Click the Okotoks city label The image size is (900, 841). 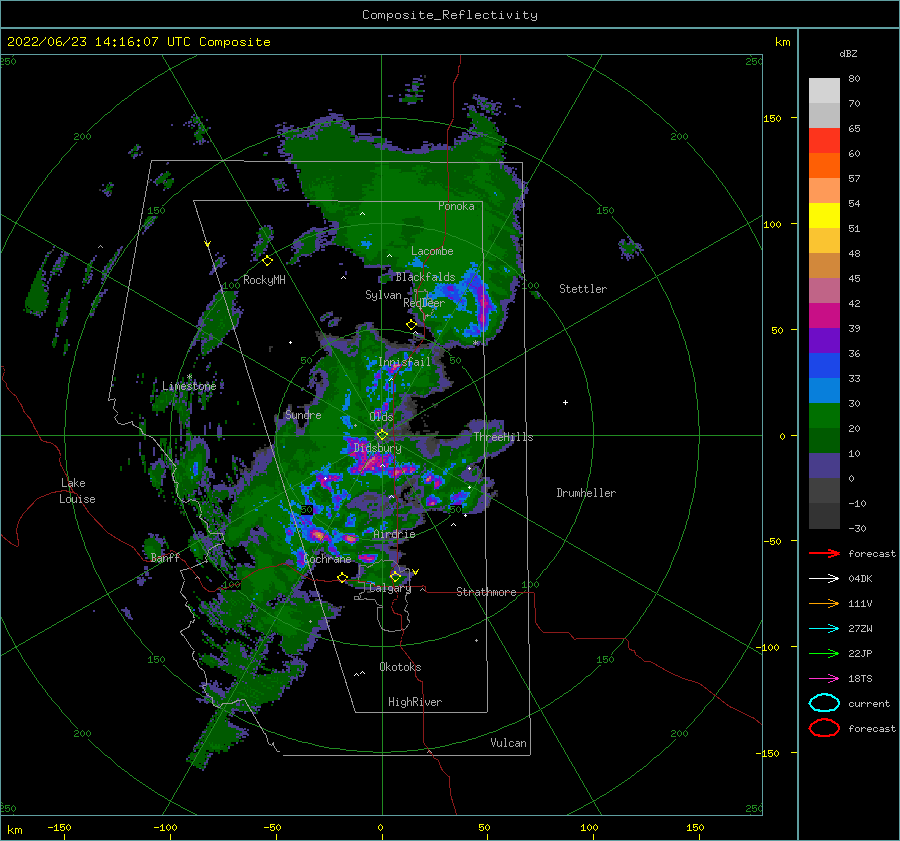(400, 667)
